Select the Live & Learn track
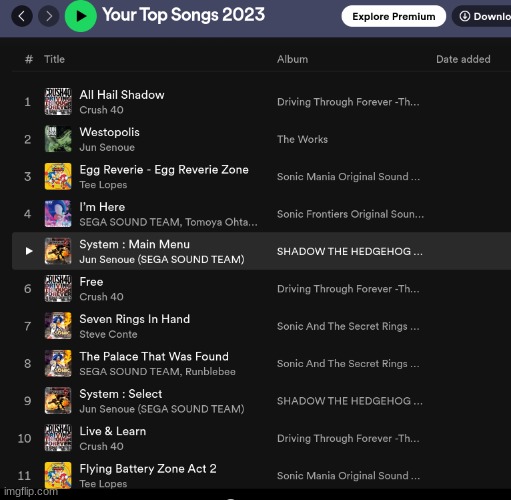The image size is (511, 500). tap(261, 438)
